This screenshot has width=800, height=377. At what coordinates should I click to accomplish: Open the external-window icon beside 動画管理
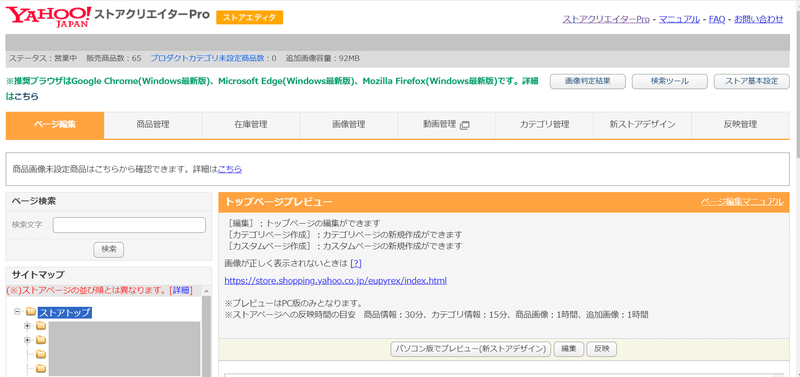pyautogui.click(x=464, y=125)
